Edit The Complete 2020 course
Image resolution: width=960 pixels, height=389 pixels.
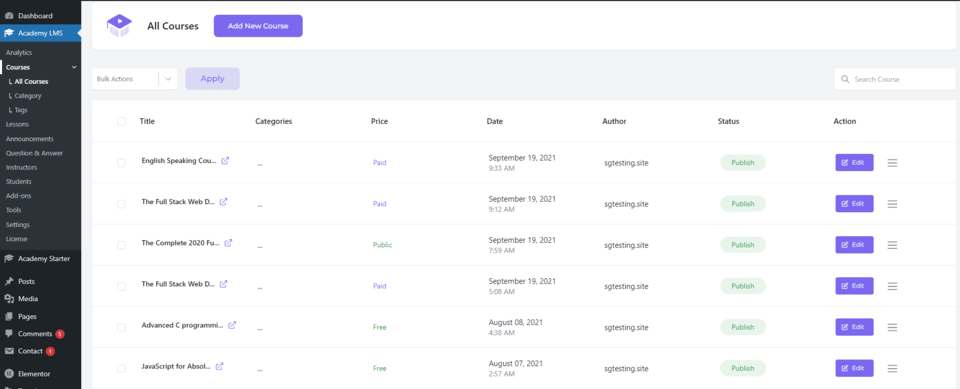pos(854,244)
